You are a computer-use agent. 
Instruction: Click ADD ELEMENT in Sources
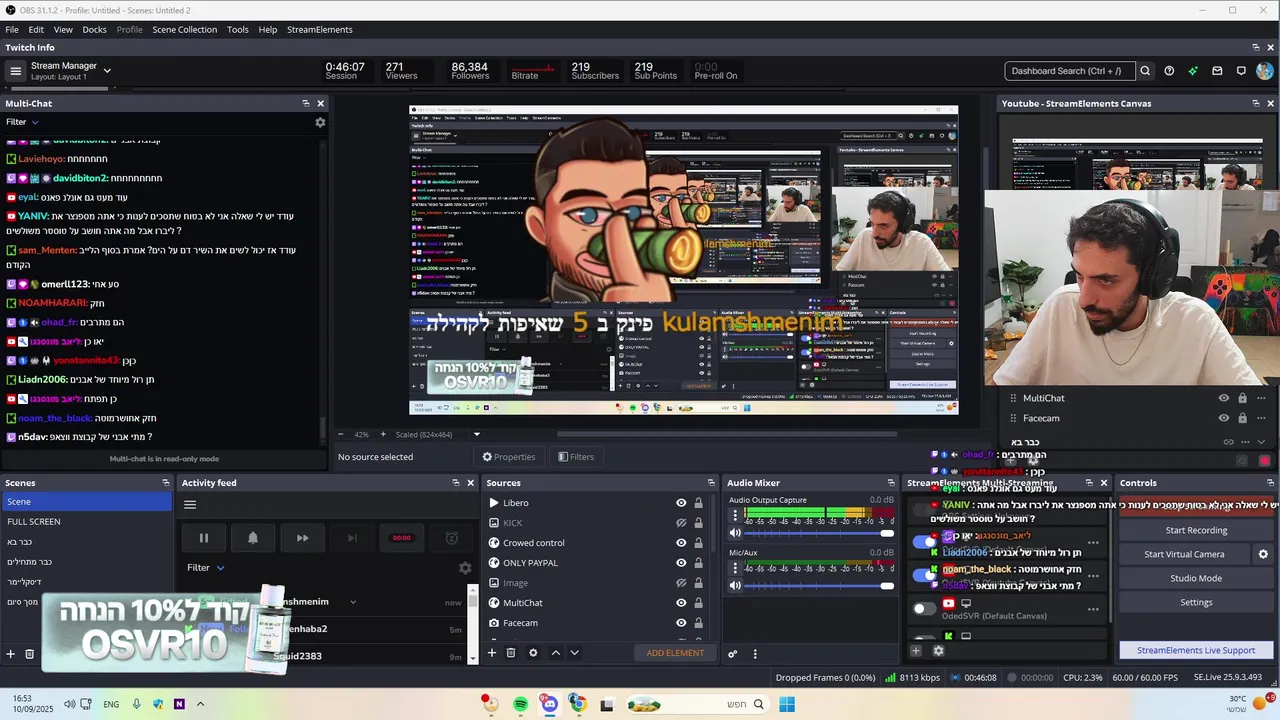pos(675,653)
